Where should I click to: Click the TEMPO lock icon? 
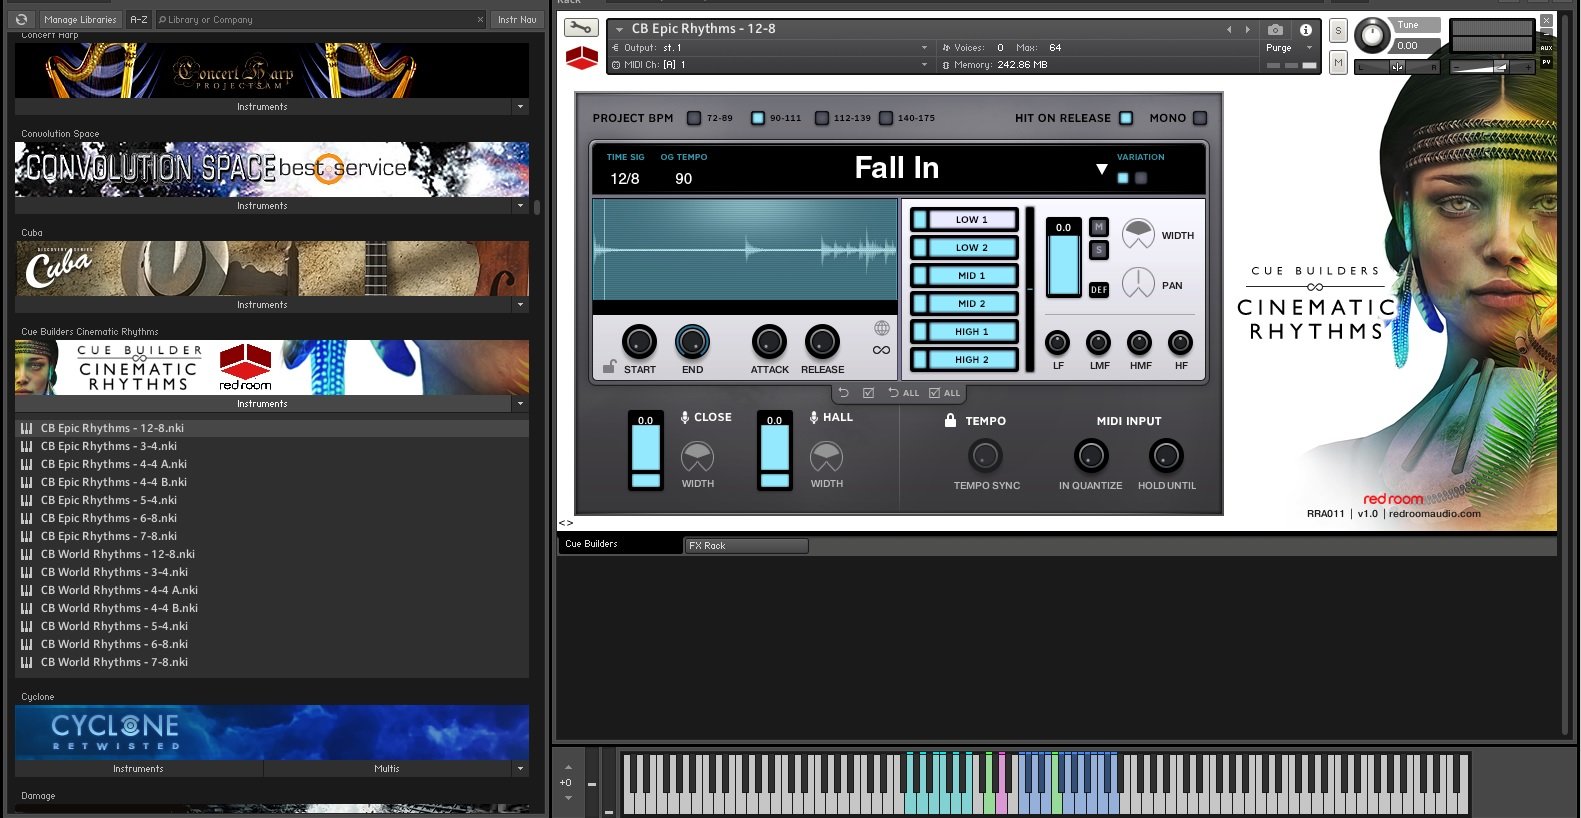950,420
